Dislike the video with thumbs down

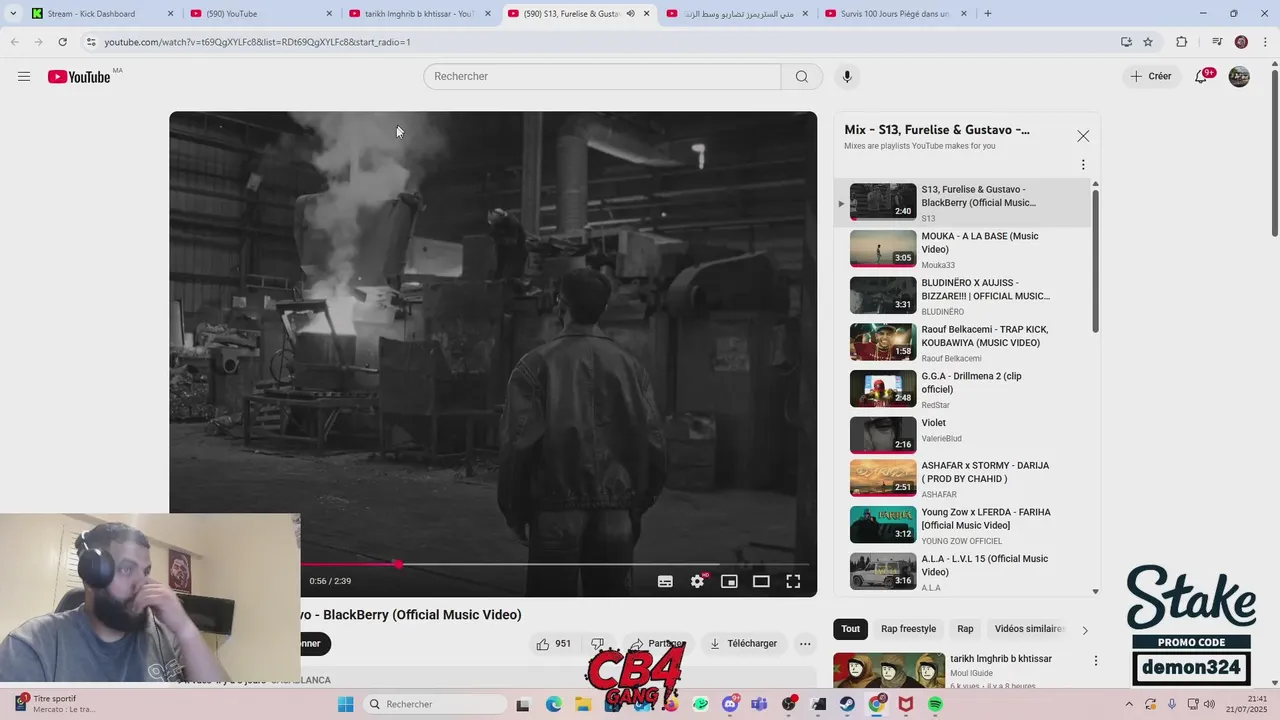(598, 644)
